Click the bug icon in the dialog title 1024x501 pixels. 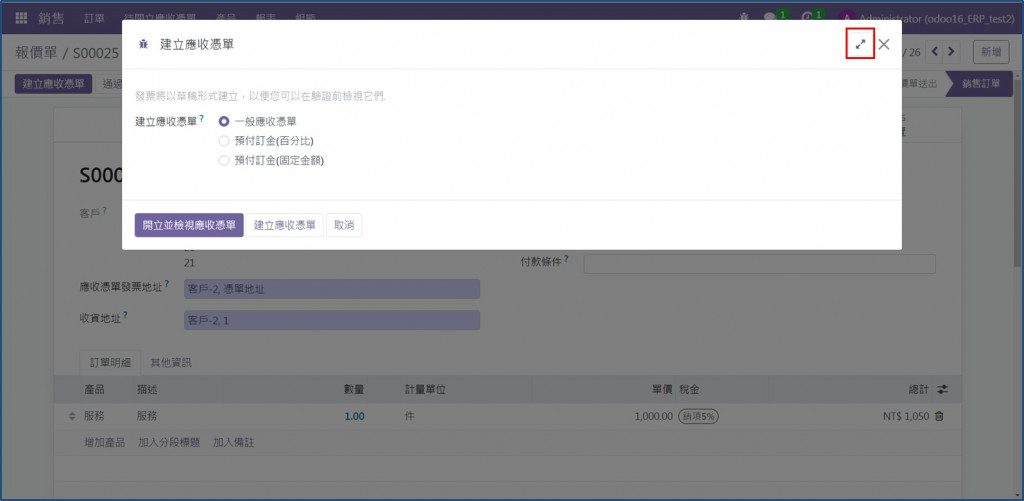pyautogui.click(x=143, y=44)
